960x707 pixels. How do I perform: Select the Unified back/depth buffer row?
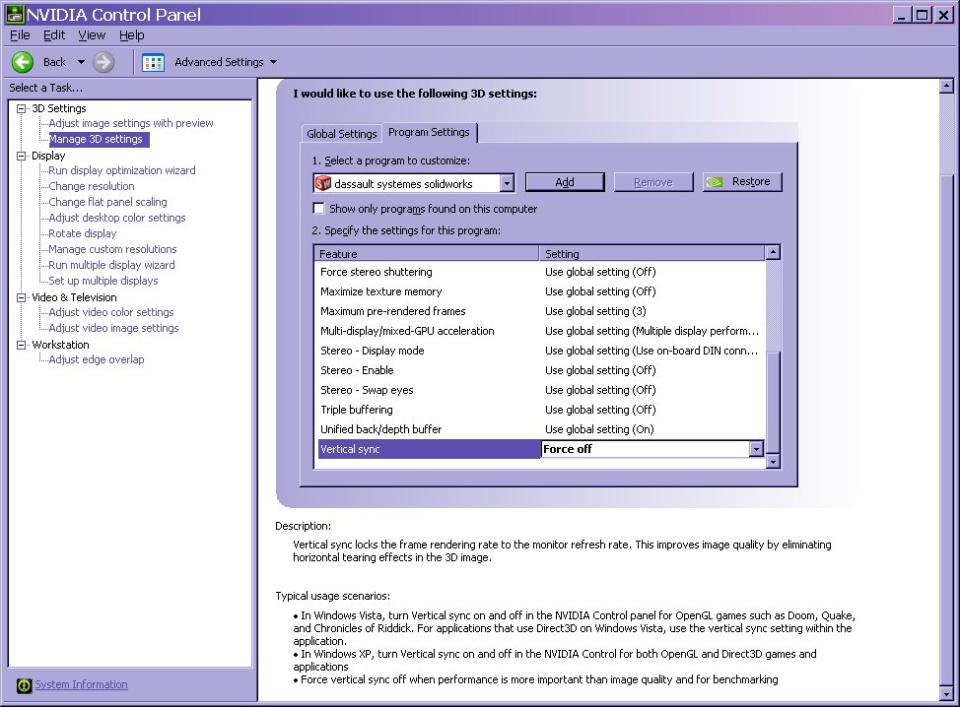(x=540, y=429)
